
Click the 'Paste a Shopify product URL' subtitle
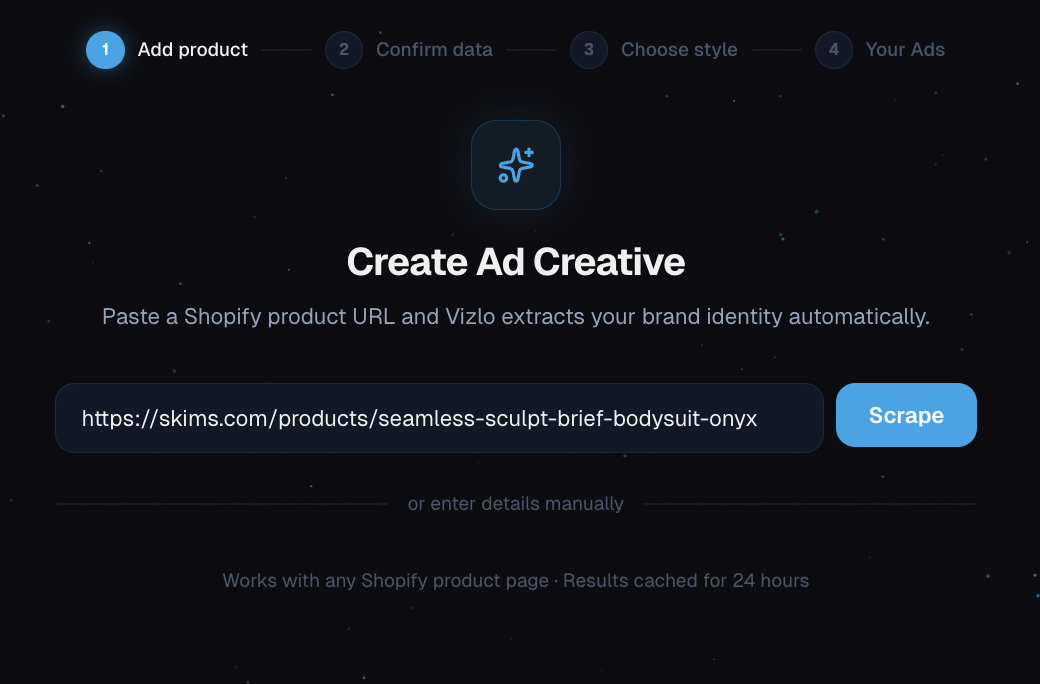[515, 316]
